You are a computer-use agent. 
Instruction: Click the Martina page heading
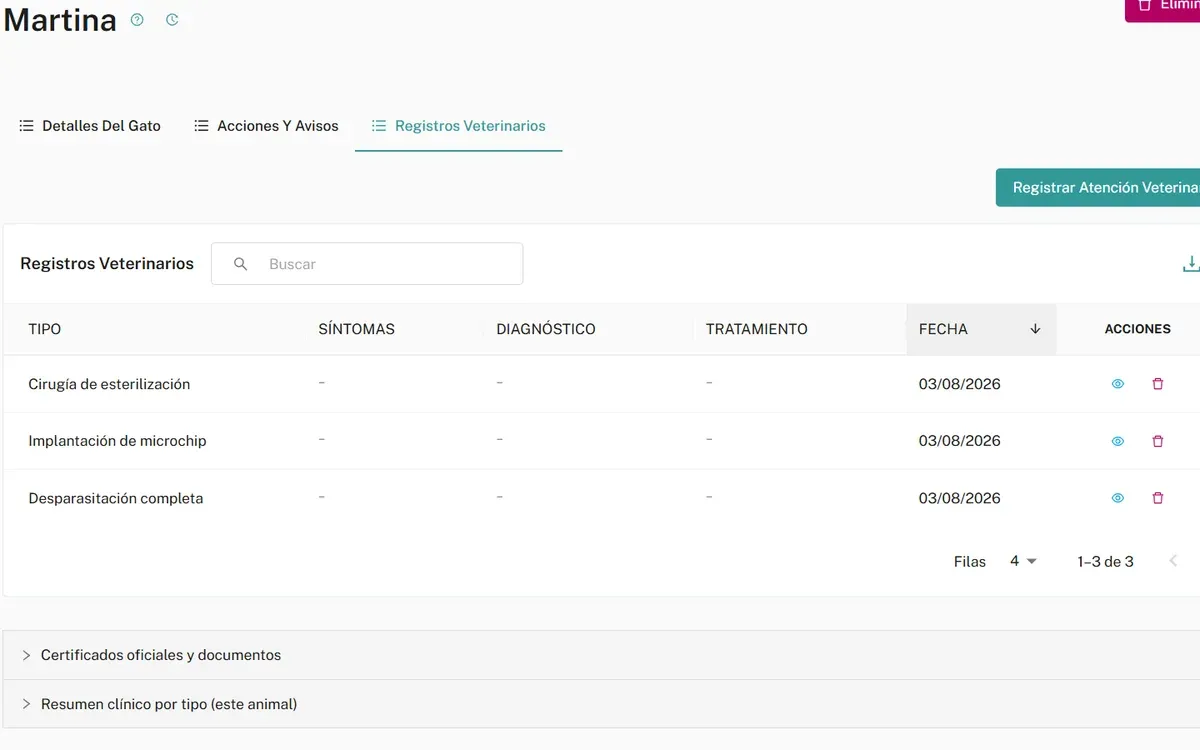60,20
